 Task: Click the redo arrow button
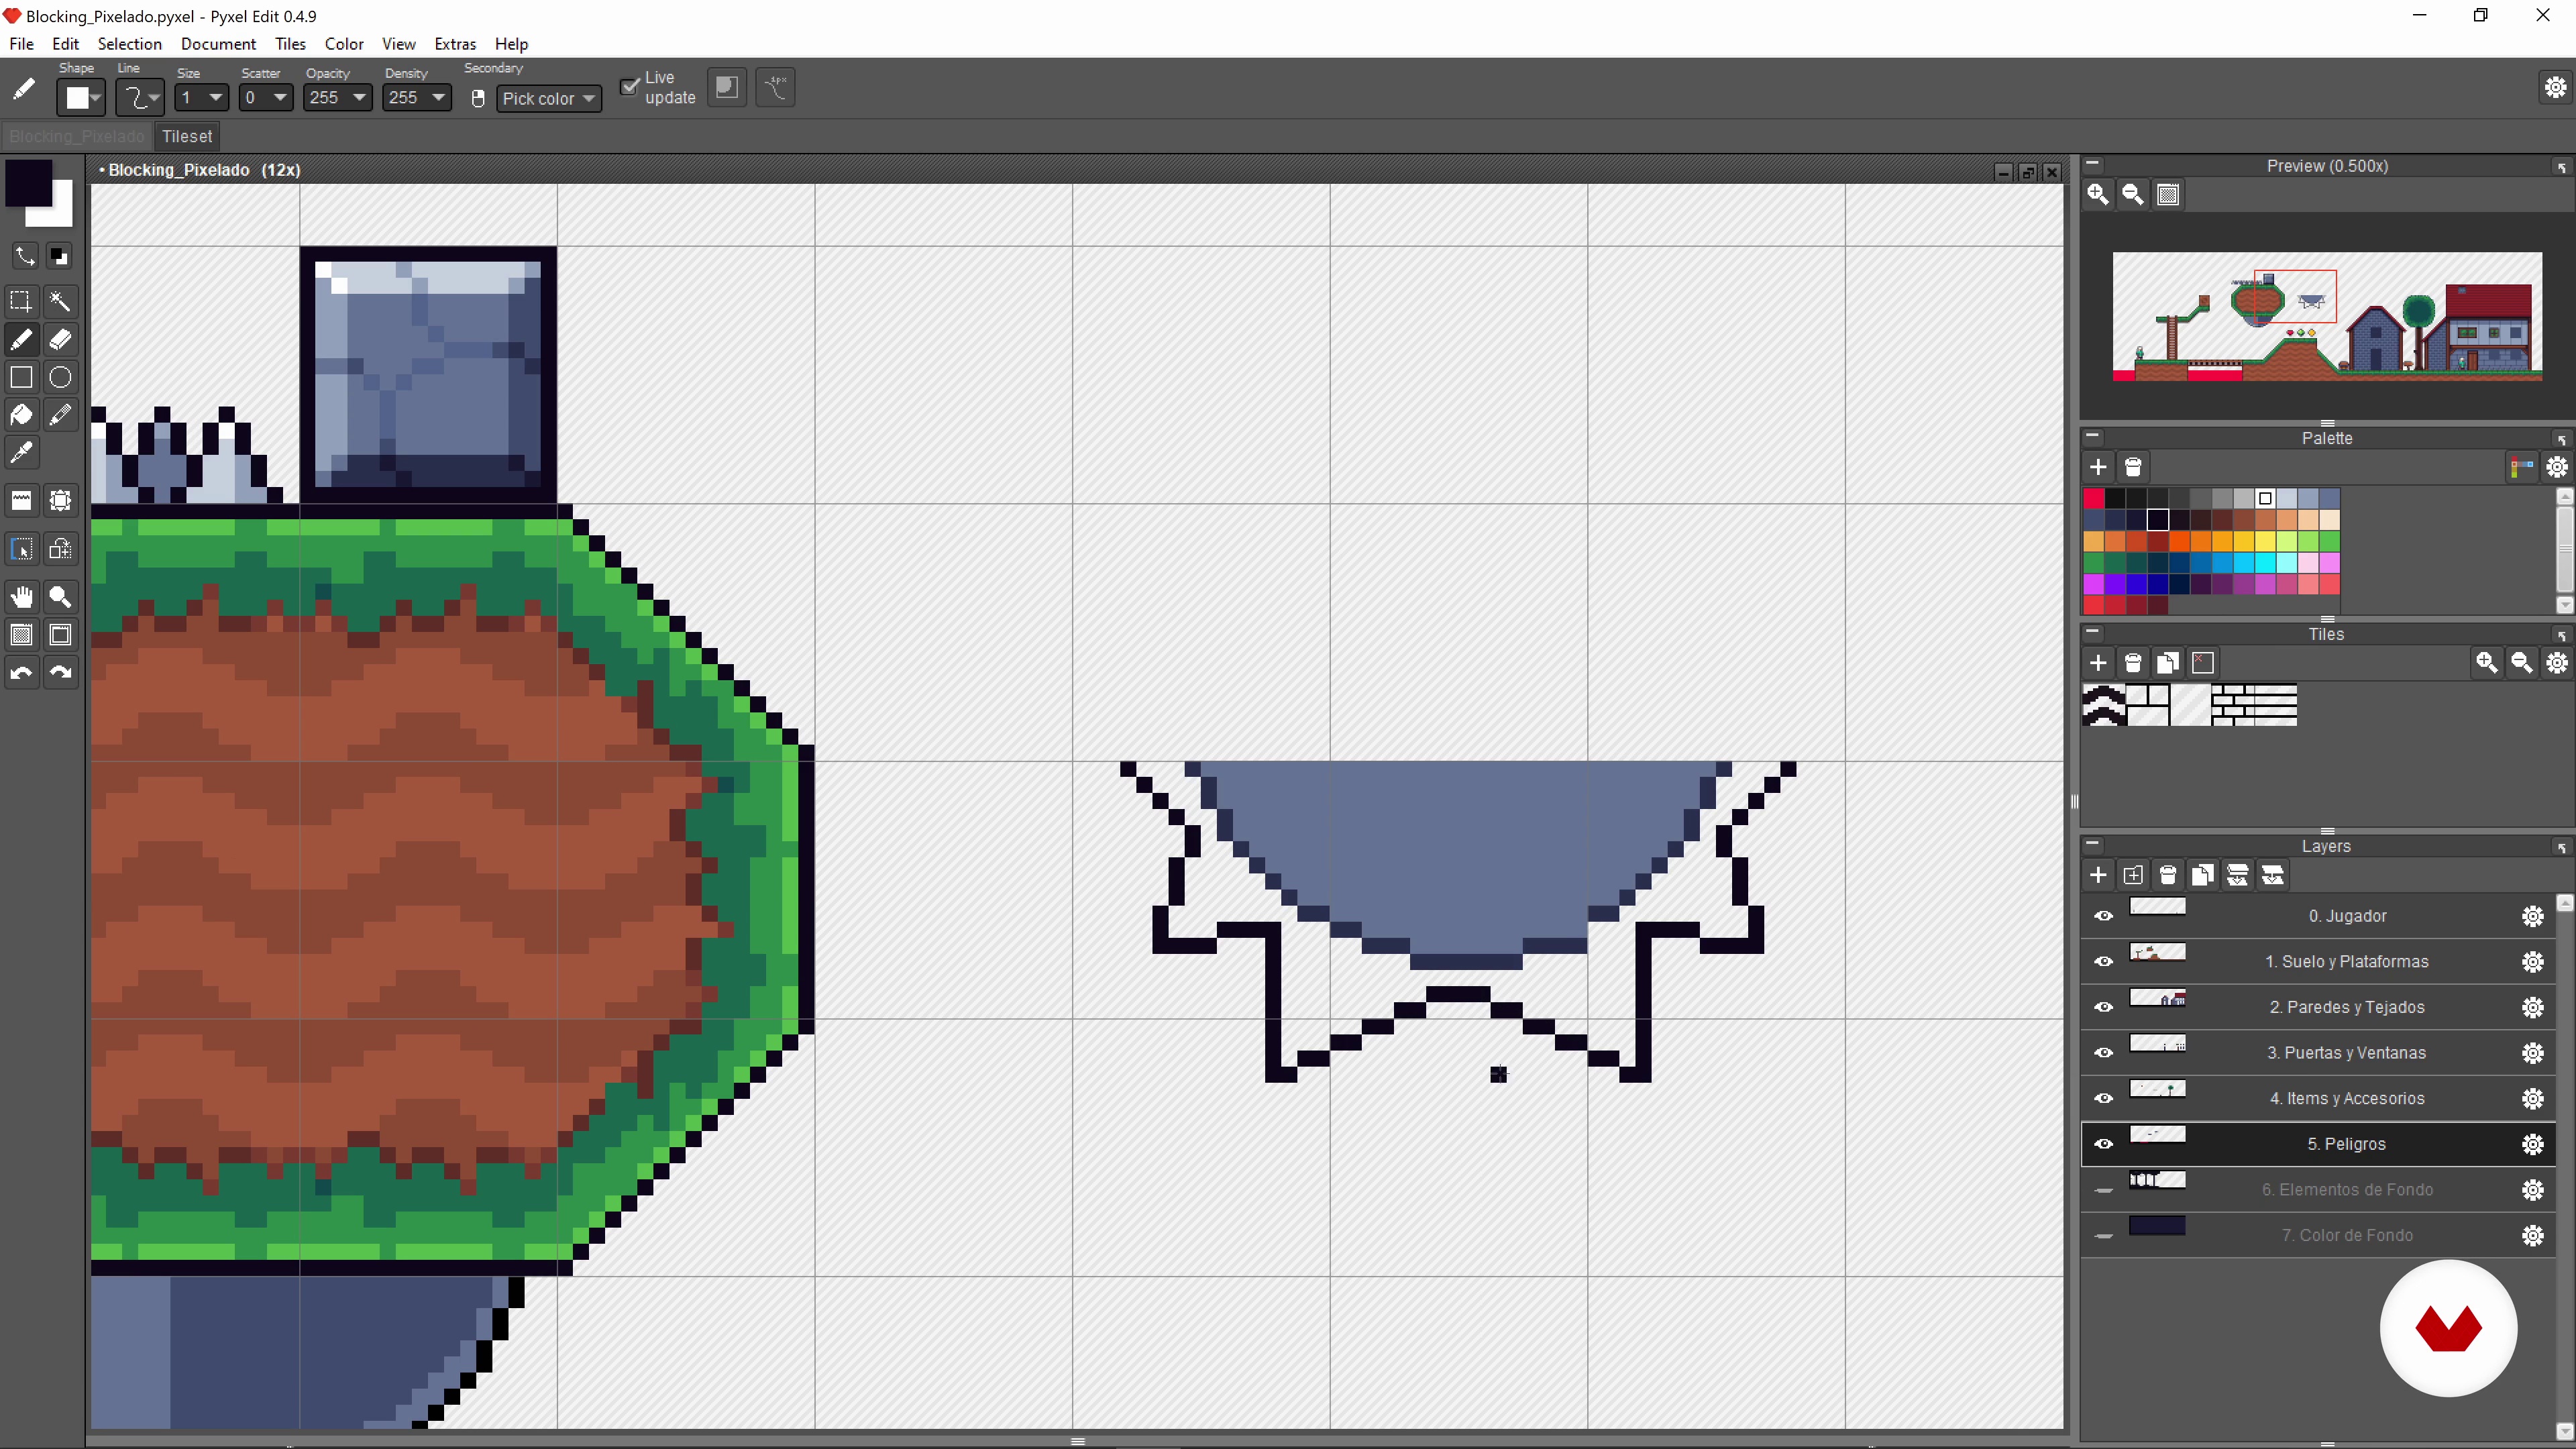pyautogui.click(x=60, y=673)
